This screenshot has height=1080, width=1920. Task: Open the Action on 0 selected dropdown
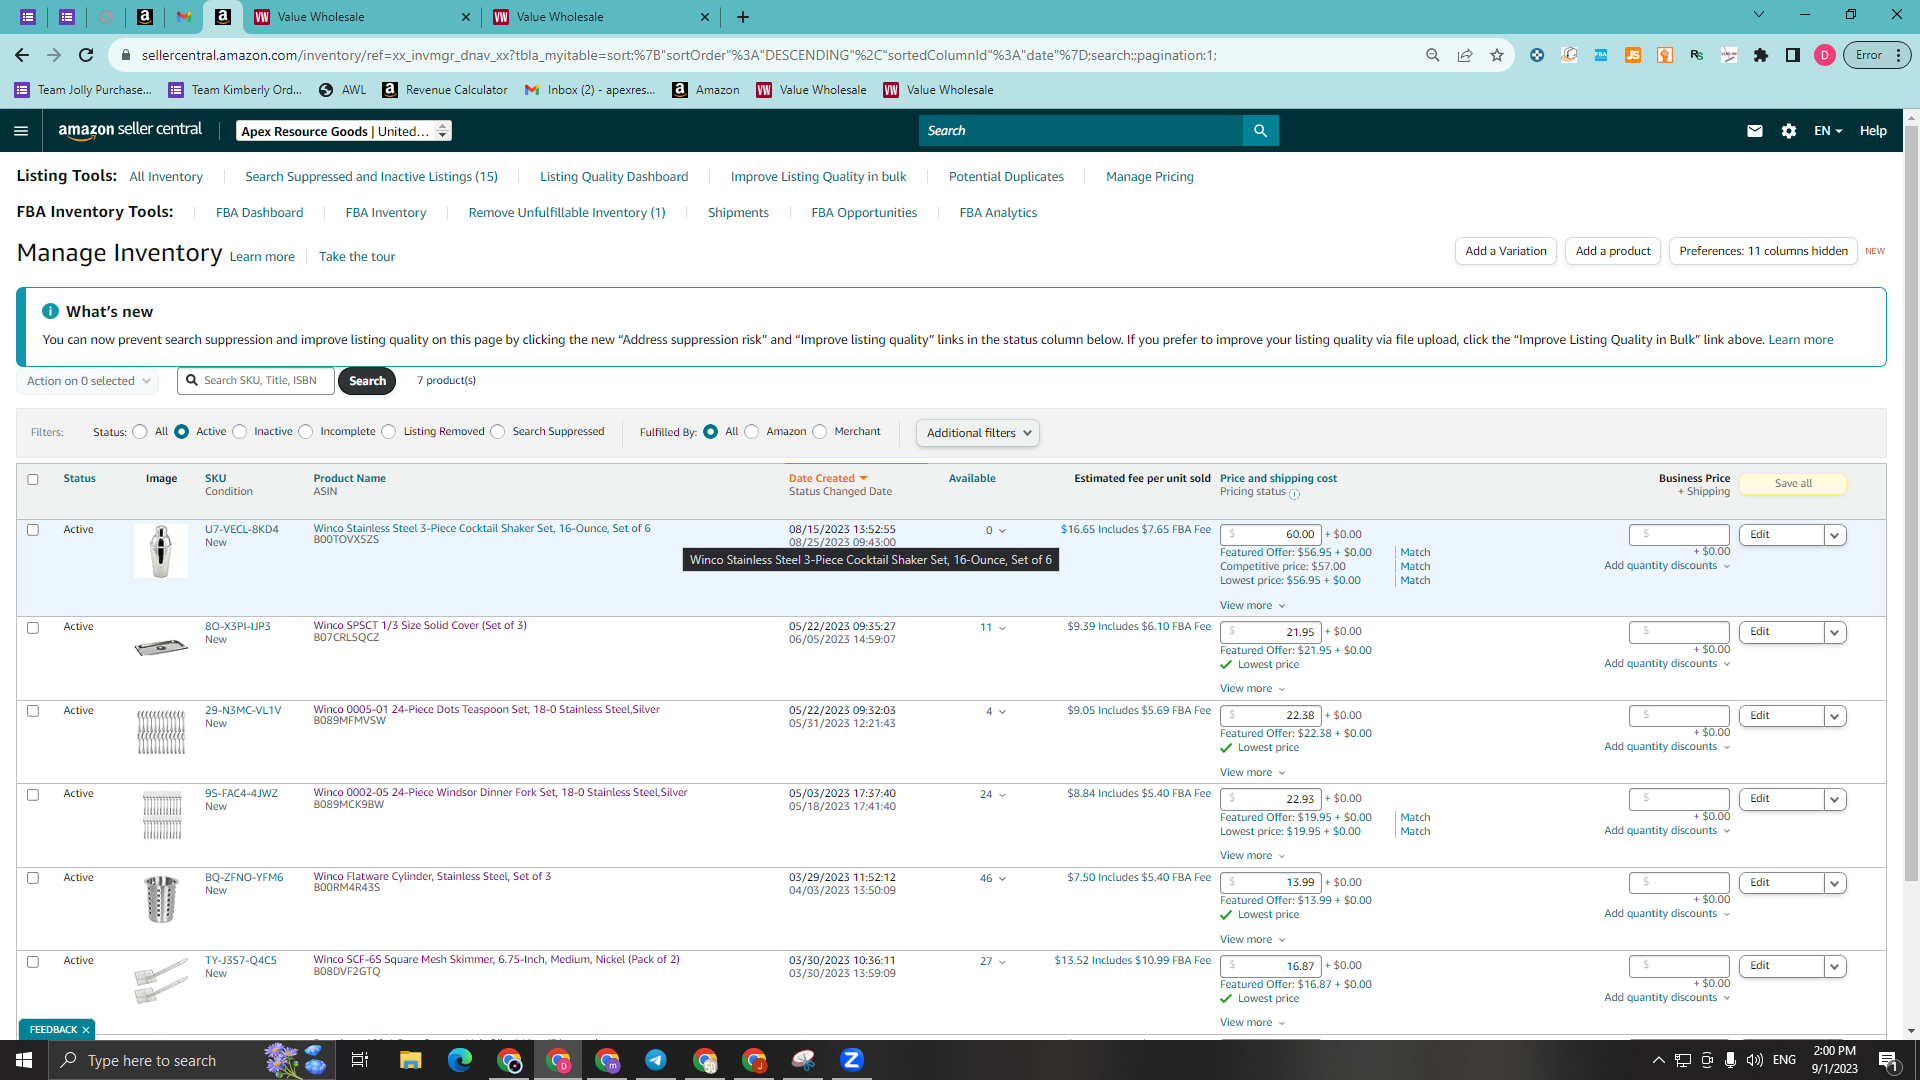[87, 381]
